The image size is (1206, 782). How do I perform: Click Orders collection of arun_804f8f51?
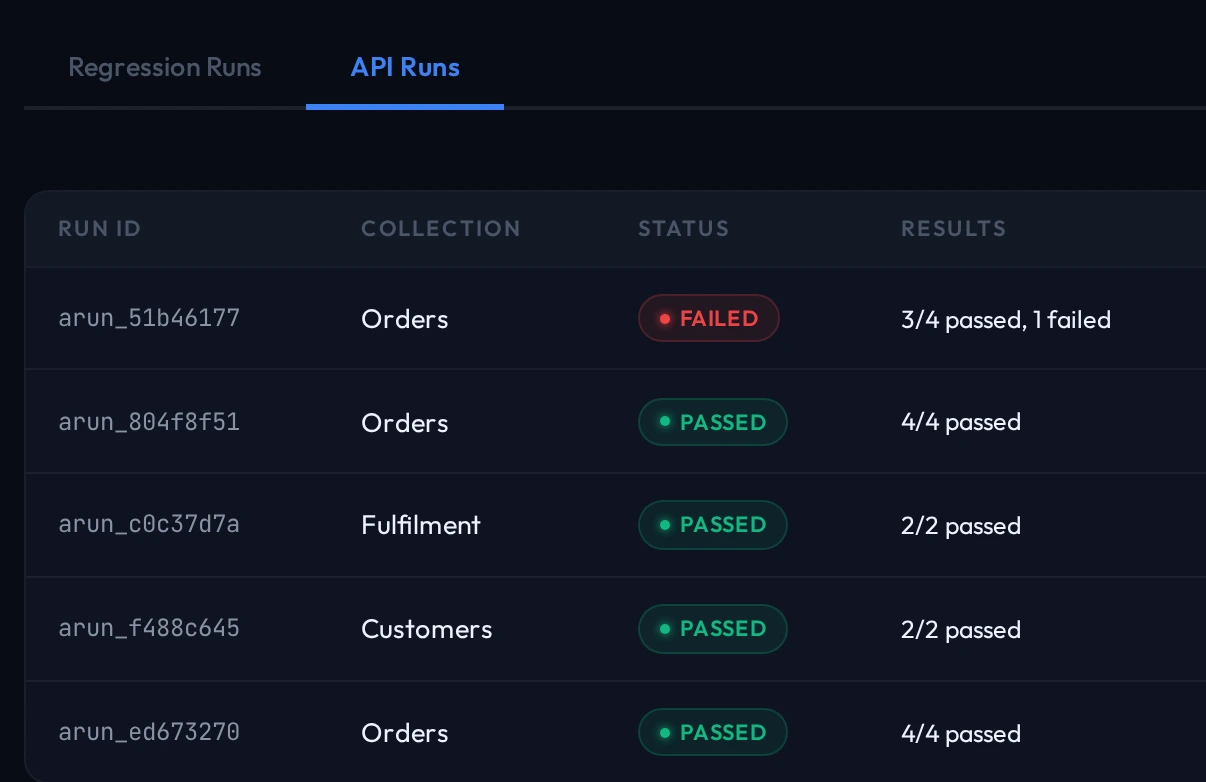coord(405,423)
